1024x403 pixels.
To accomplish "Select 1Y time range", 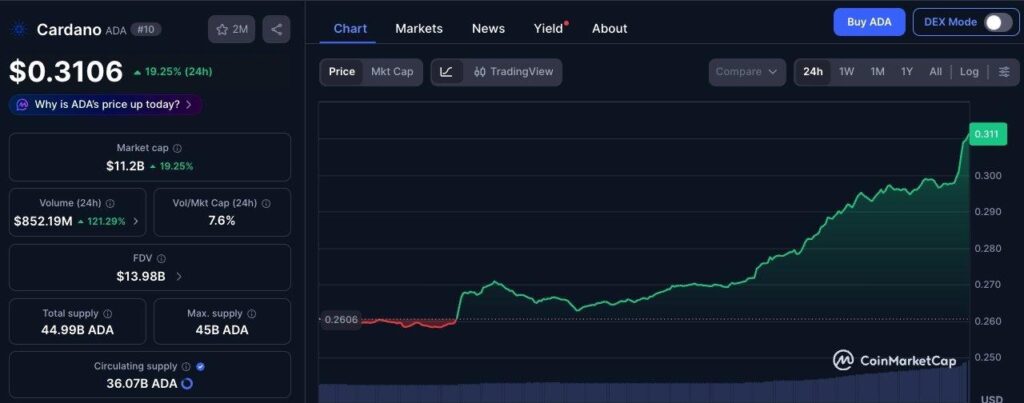I will click(x=906, y=72).
